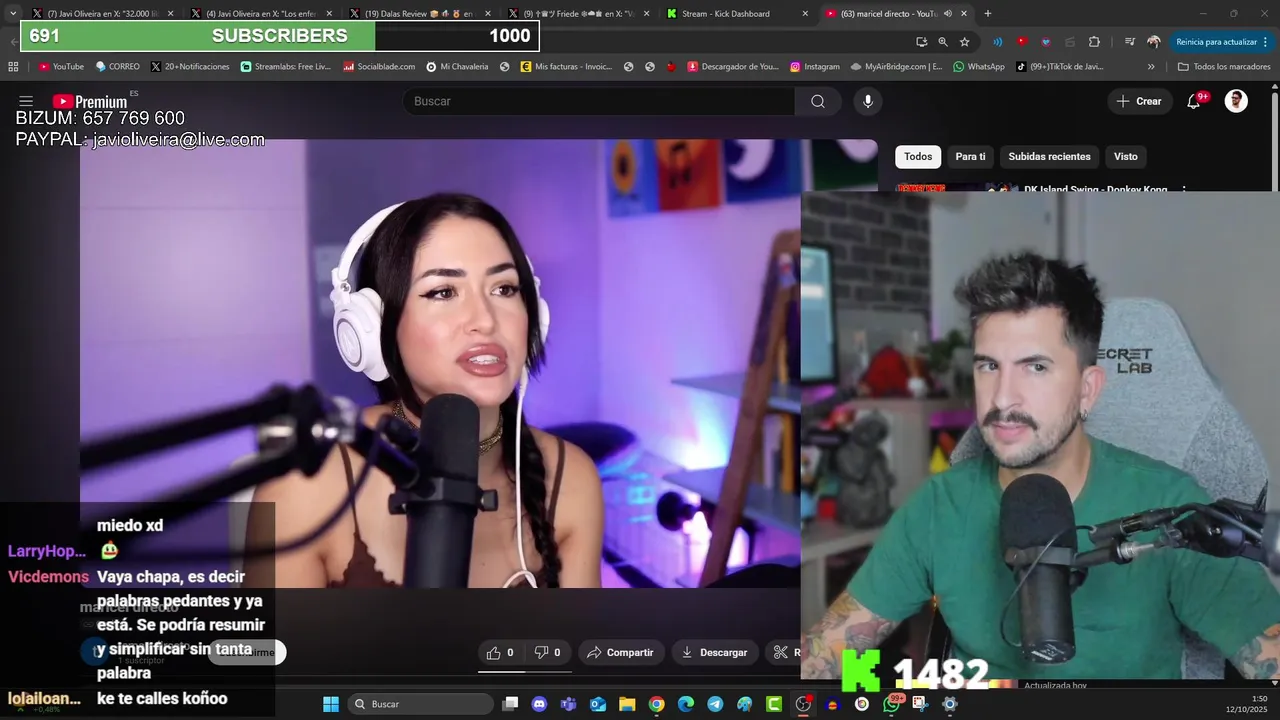The width and height of the screenshot is (1280, 720).
Task: Open the Instagram bookmark
Action: click(814, 67)
